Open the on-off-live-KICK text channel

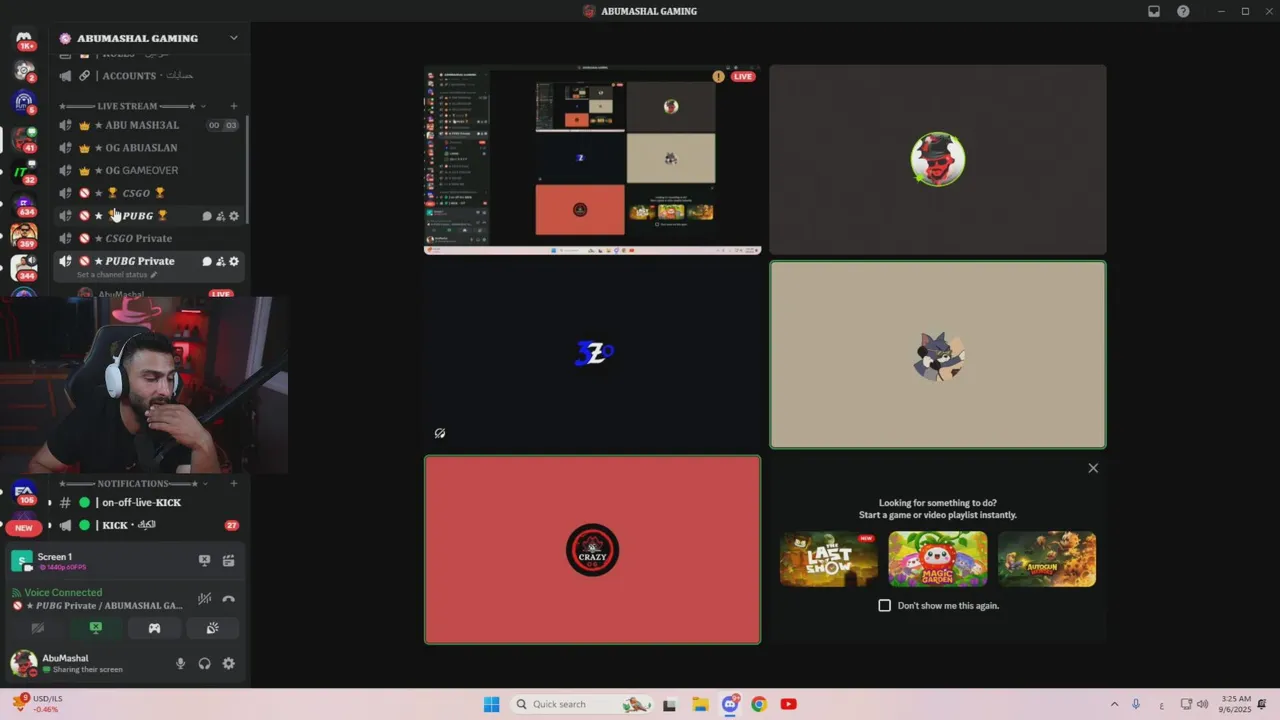click(x=149, y=503)
